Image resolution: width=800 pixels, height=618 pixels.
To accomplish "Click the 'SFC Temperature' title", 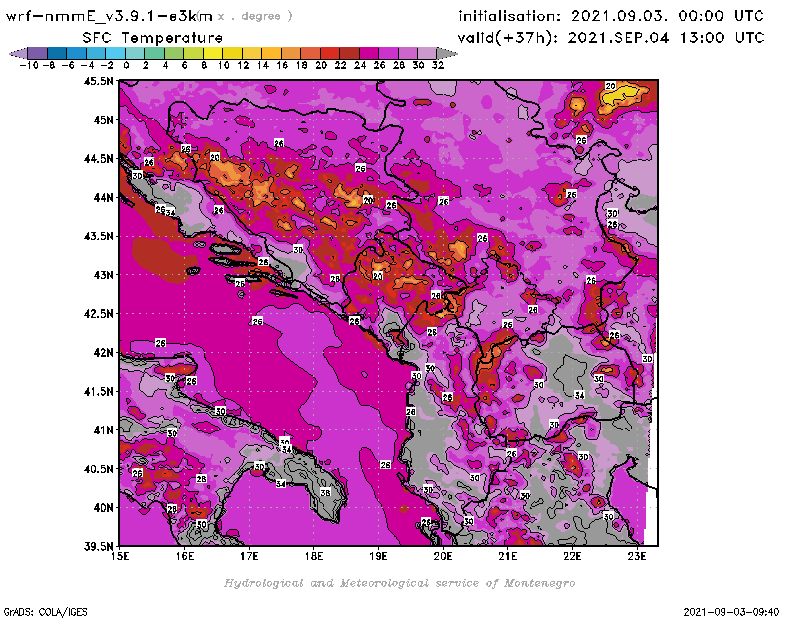I will point(153,38).
